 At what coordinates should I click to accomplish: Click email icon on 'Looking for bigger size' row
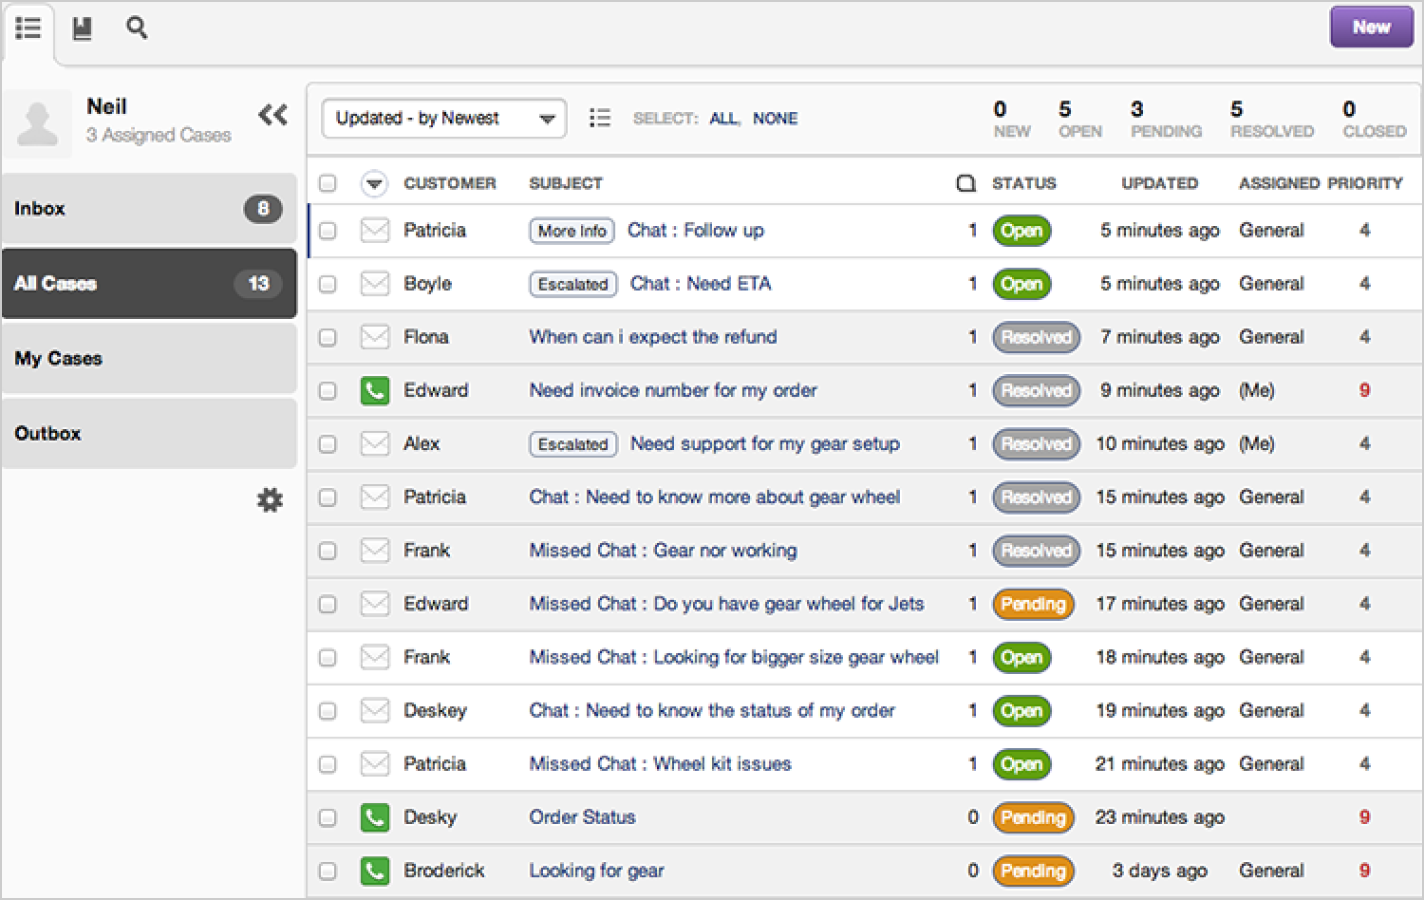[x=375, y=657]
